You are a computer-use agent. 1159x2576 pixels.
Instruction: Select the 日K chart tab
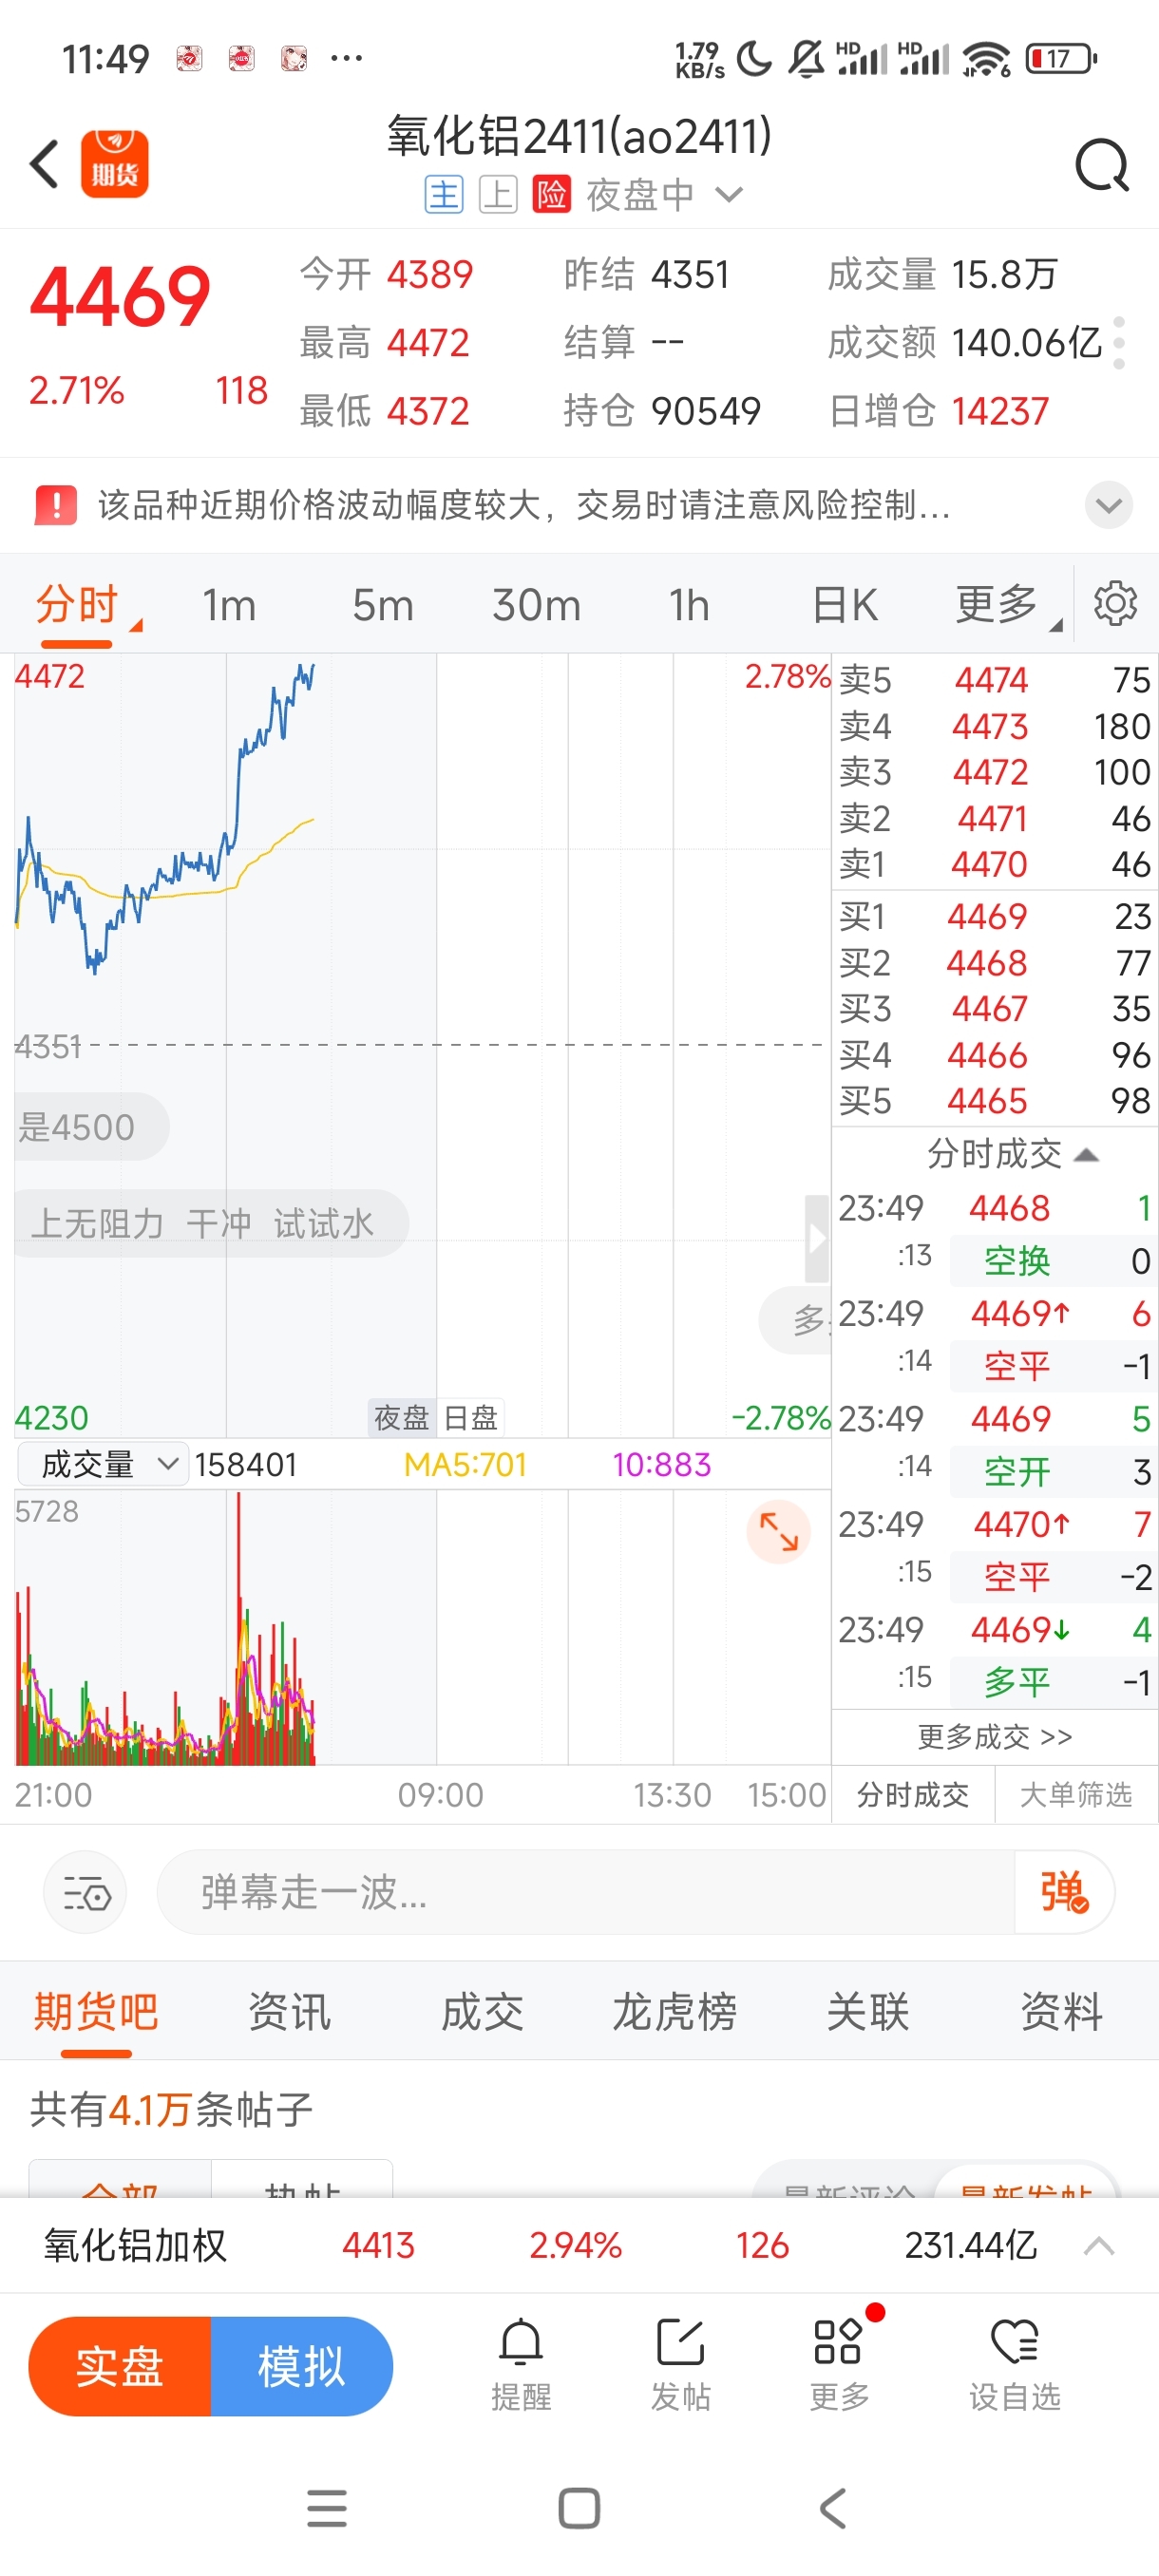[844, 605]
